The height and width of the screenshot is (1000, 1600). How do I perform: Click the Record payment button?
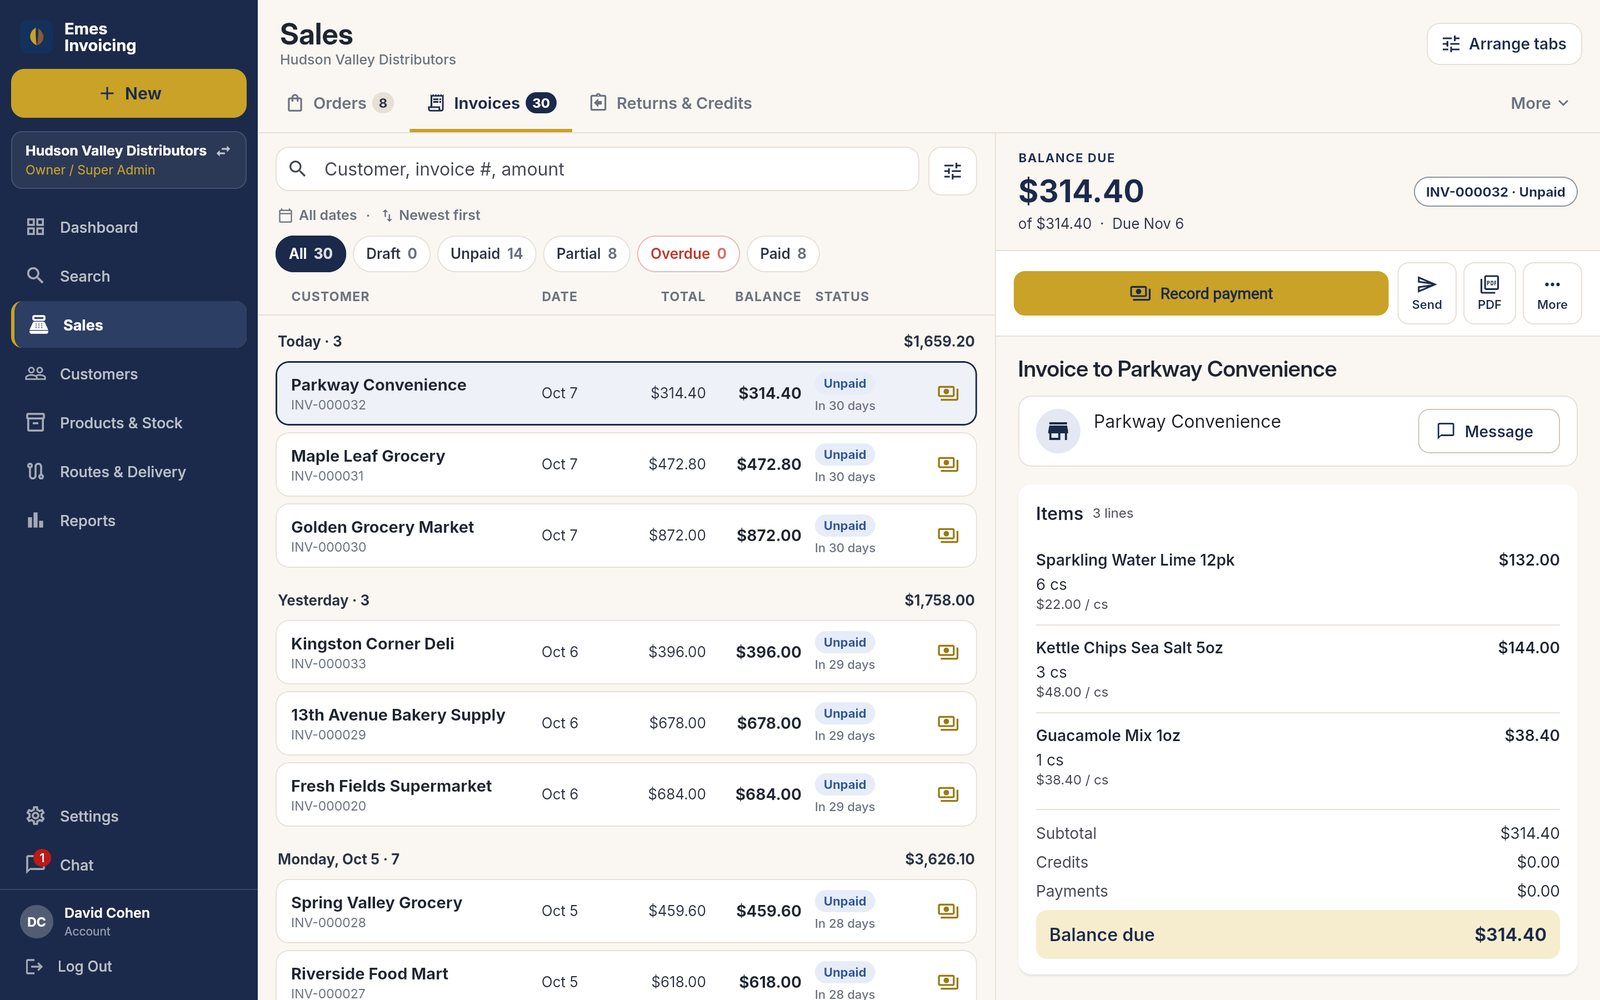click(1201, 293)
